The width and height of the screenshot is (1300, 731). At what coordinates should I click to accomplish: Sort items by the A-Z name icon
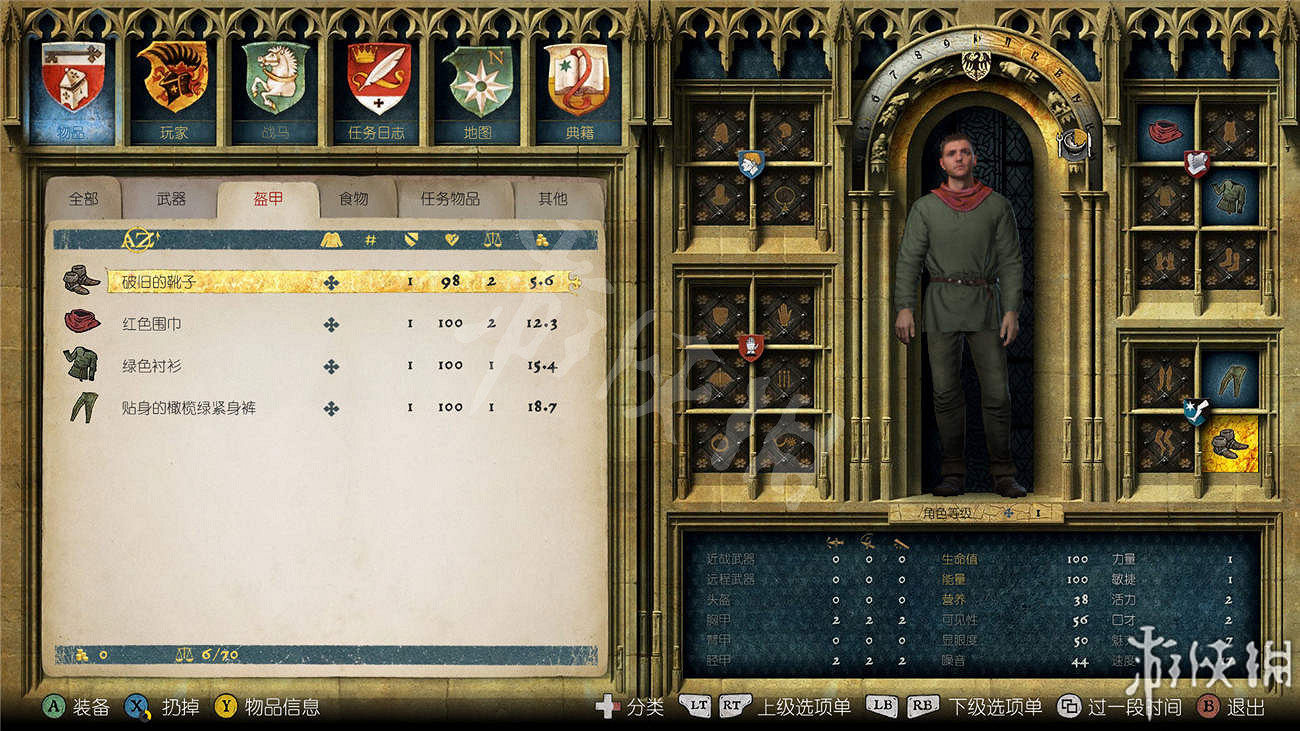pos(138,240)
